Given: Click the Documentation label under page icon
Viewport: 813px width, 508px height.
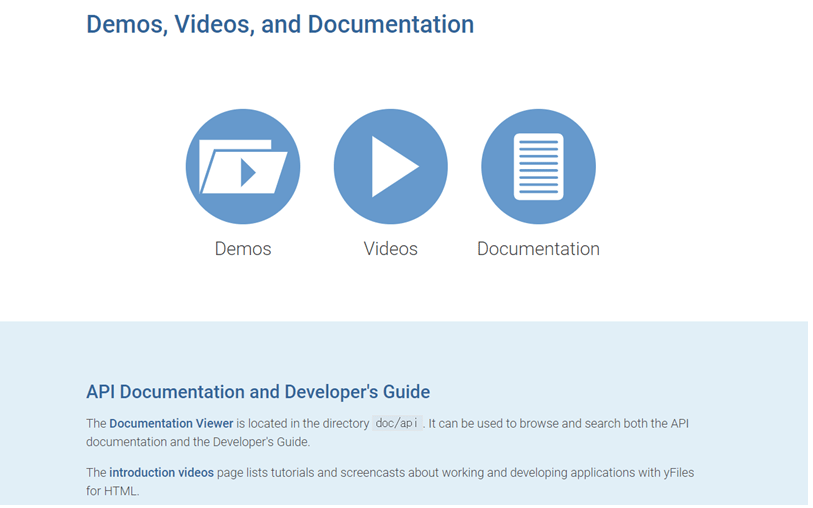Looking at the screenshot, I should tap(538, 249).
